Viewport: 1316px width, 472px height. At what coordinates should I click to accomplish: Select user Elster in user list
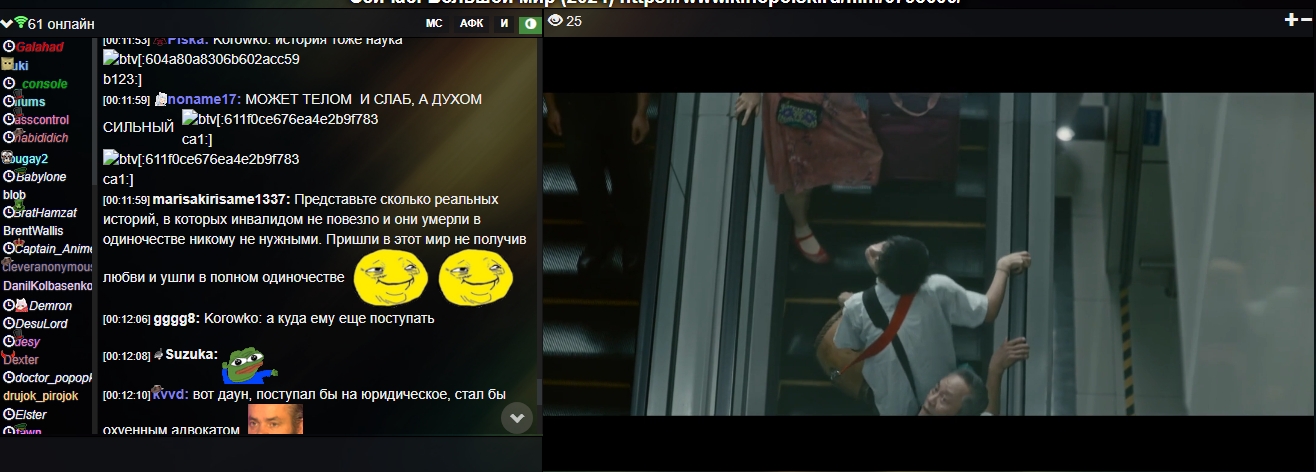tap(31, 414)
